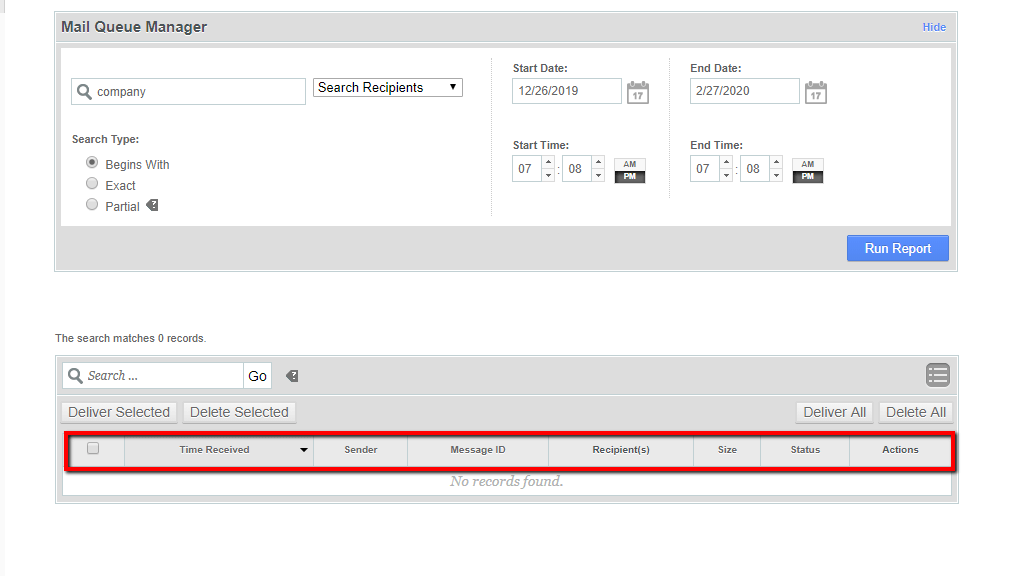1024x576 pixels.
Task: Open the Start Date calendar picker
Action: 637,93
